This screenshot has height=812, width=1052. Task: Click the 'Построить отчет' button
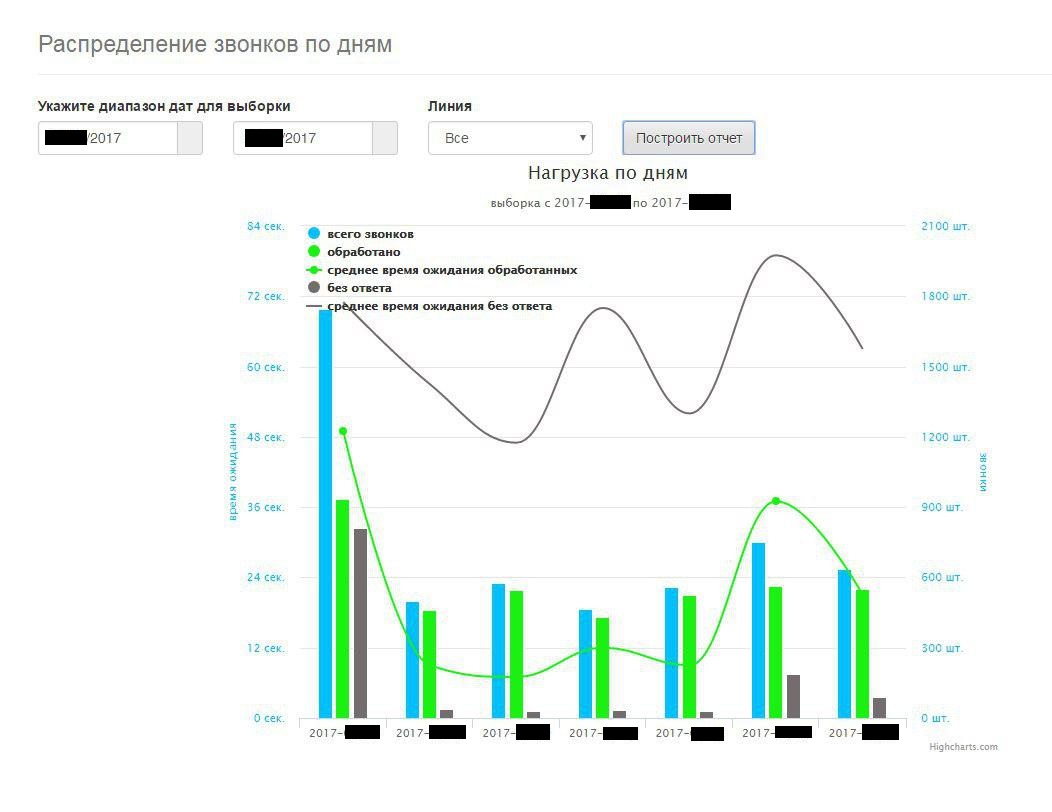pos(688,138)
